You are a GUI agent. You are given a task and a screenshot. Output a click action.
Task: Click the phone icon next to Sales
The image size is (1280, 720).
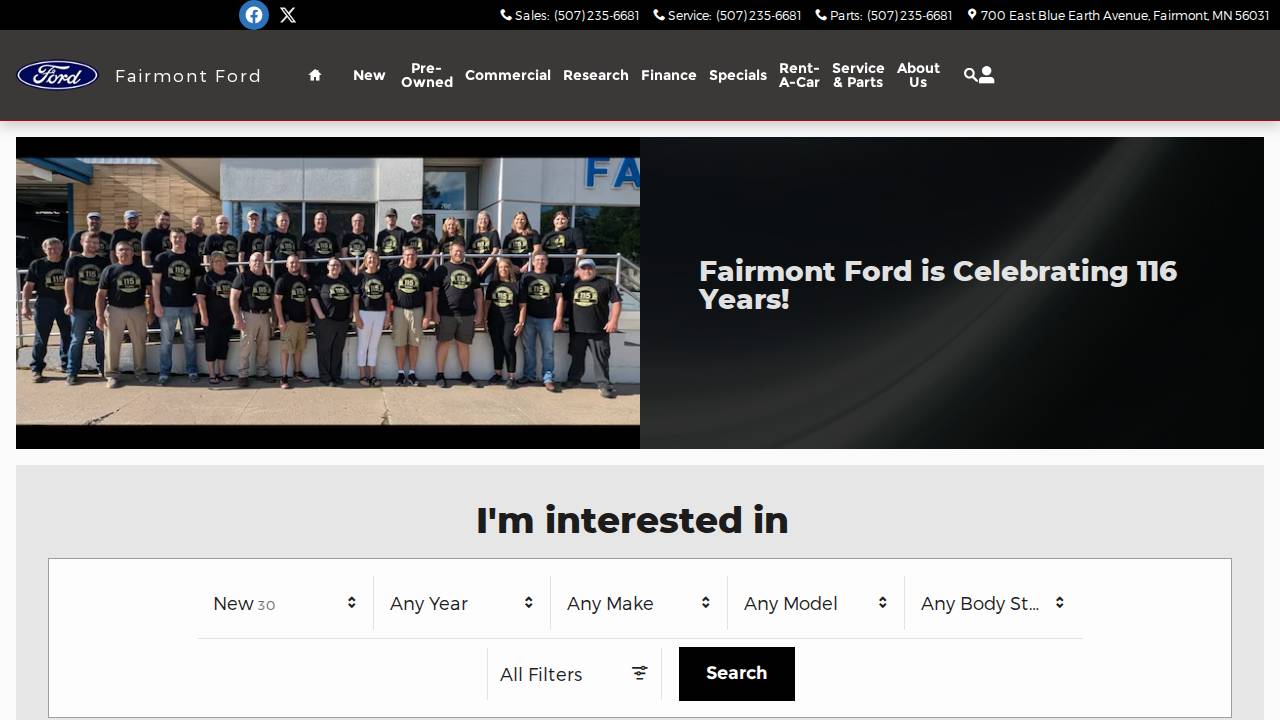[506, 15]
